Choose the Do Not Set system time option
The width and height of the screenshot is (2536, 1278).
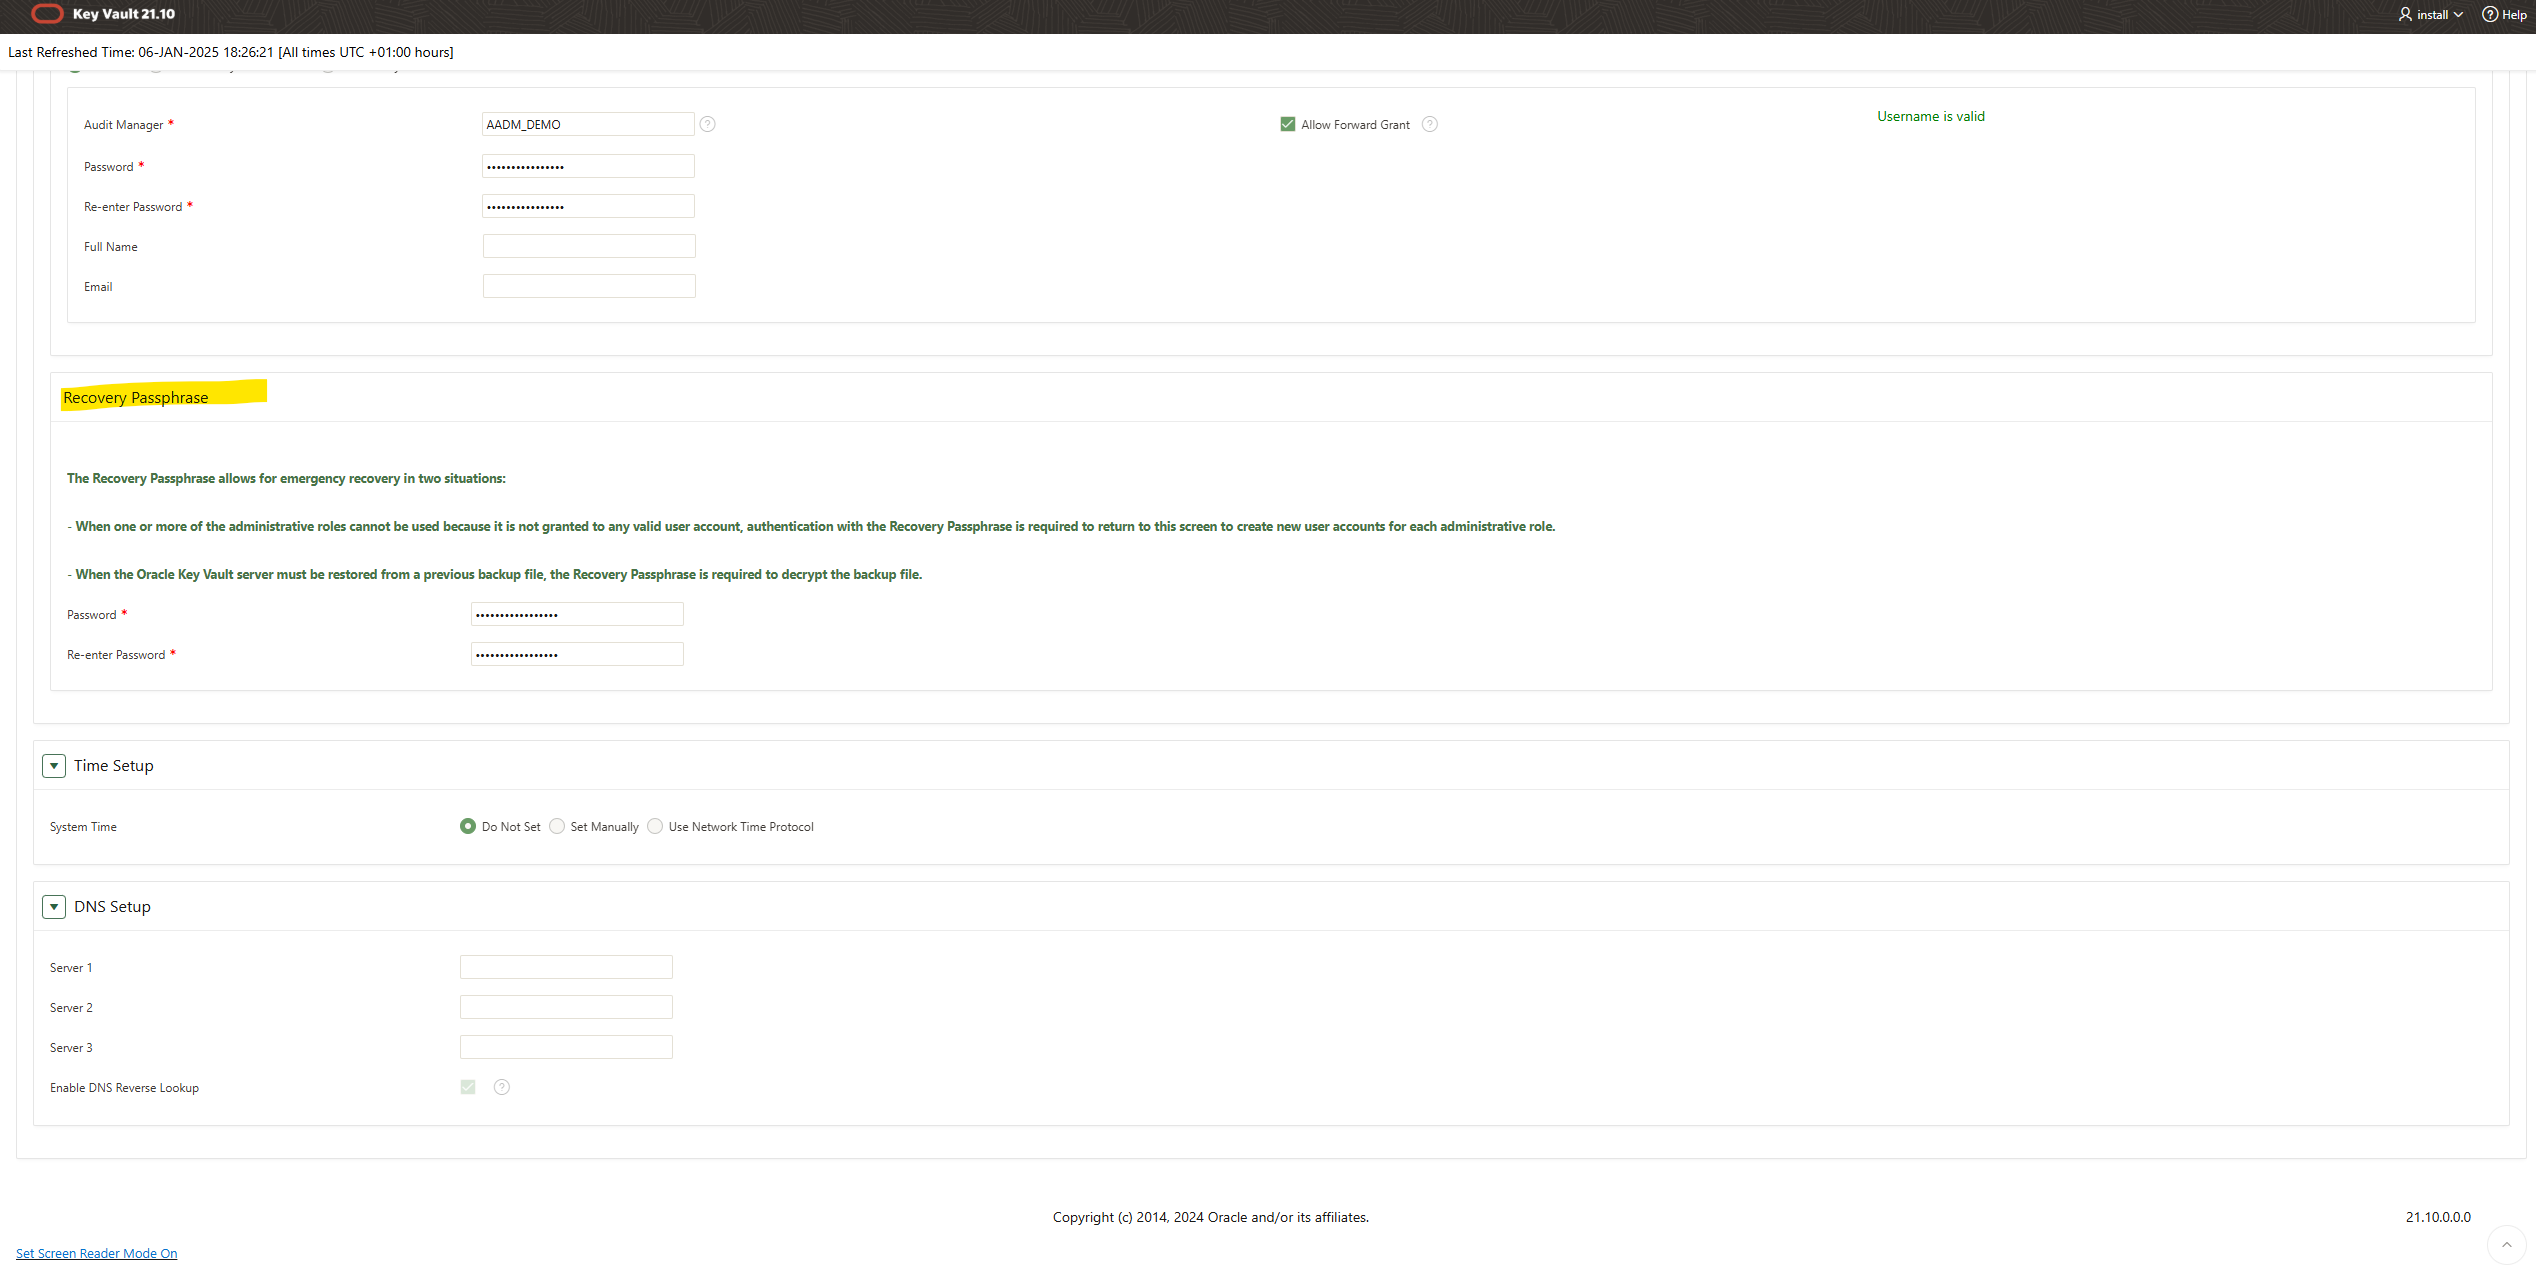468,826
